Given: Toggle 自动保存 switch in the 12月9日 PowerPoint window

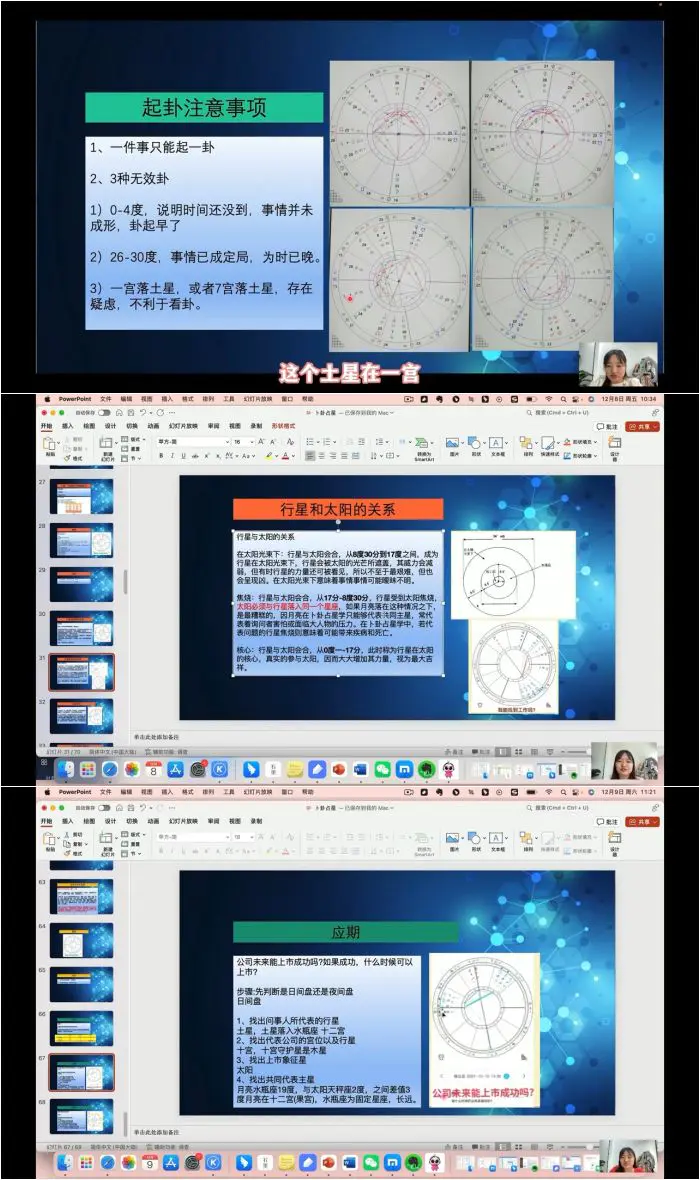Looking at the screenshot, I should [x=80, y=806].
